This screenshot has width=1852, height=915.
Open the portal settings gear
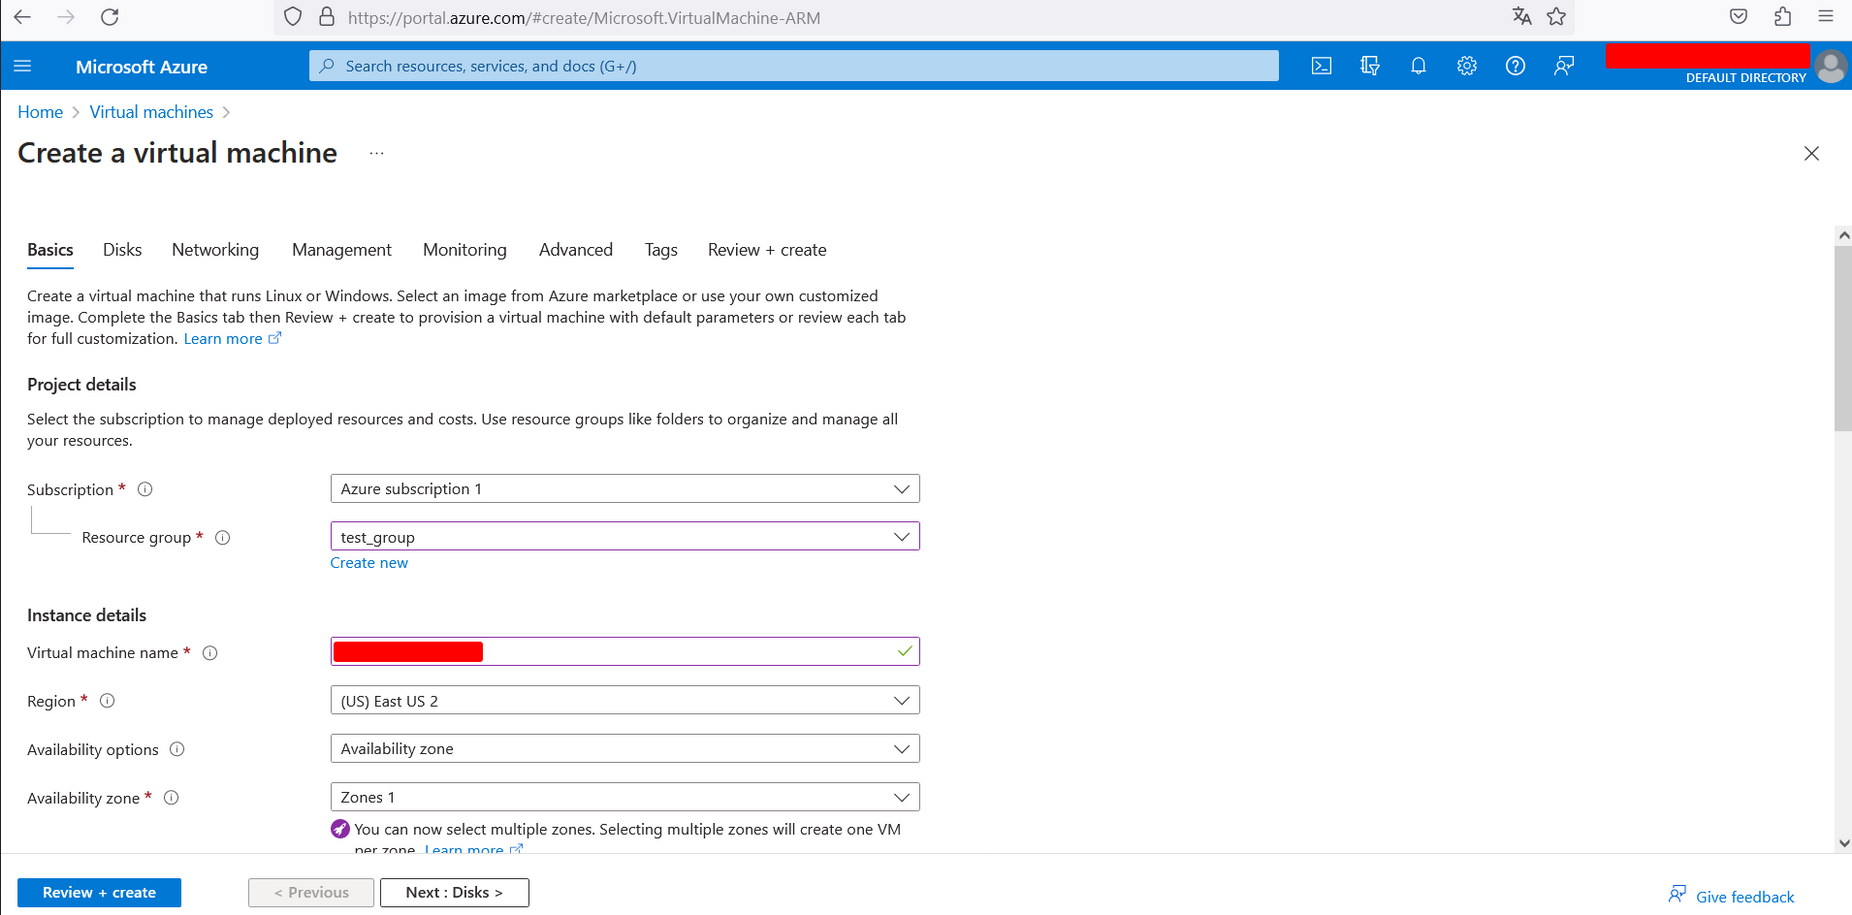[x=1467, y=66]
